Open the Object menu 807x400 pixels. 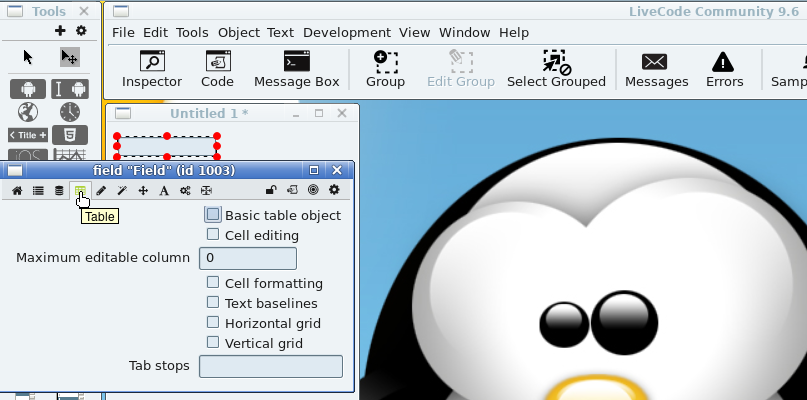(x=238, y=32)
